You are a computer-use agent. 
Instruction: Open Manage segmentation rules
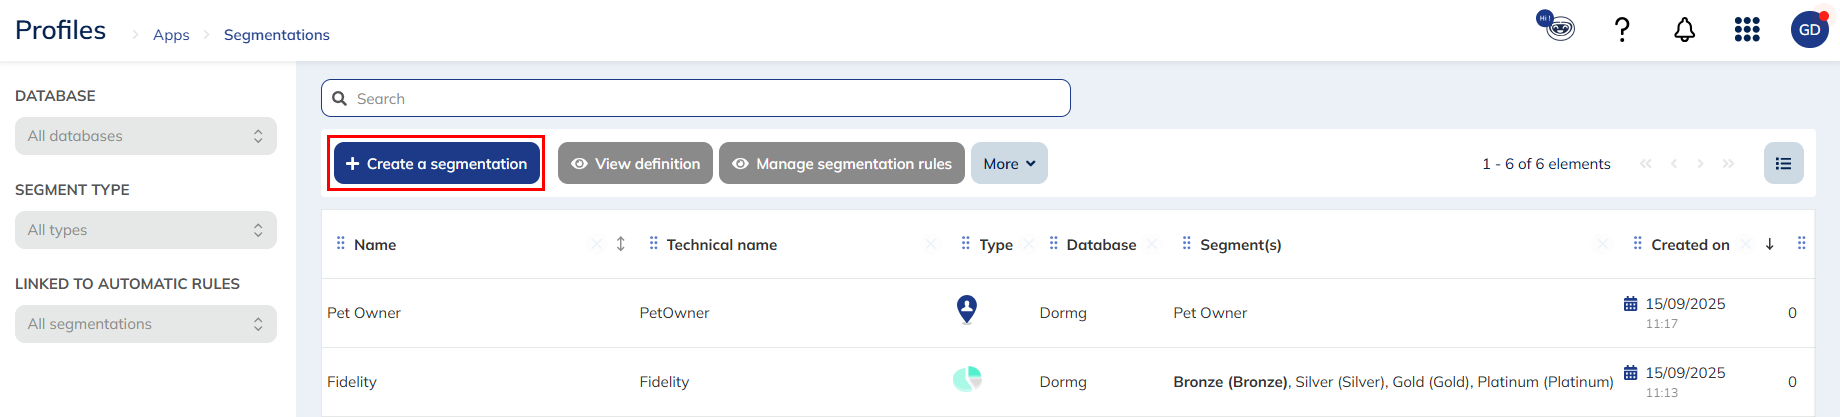[841, 164]
